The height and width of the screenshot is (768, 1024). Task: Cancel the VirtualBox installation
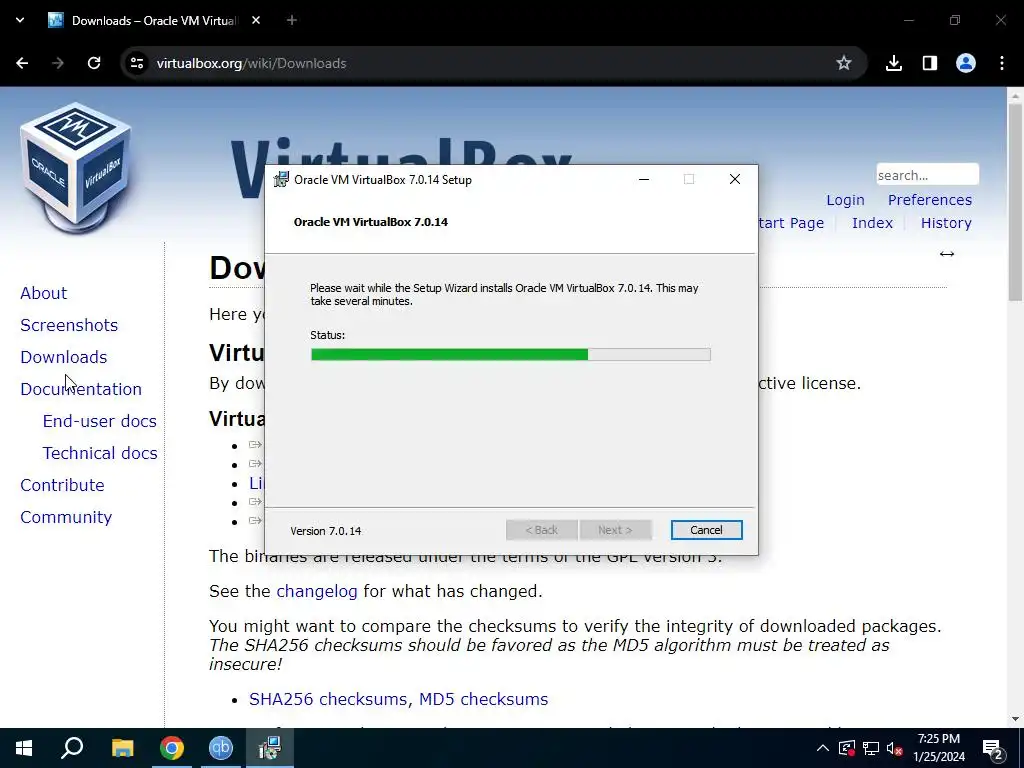pyautogui.click(x=706, y=530)
